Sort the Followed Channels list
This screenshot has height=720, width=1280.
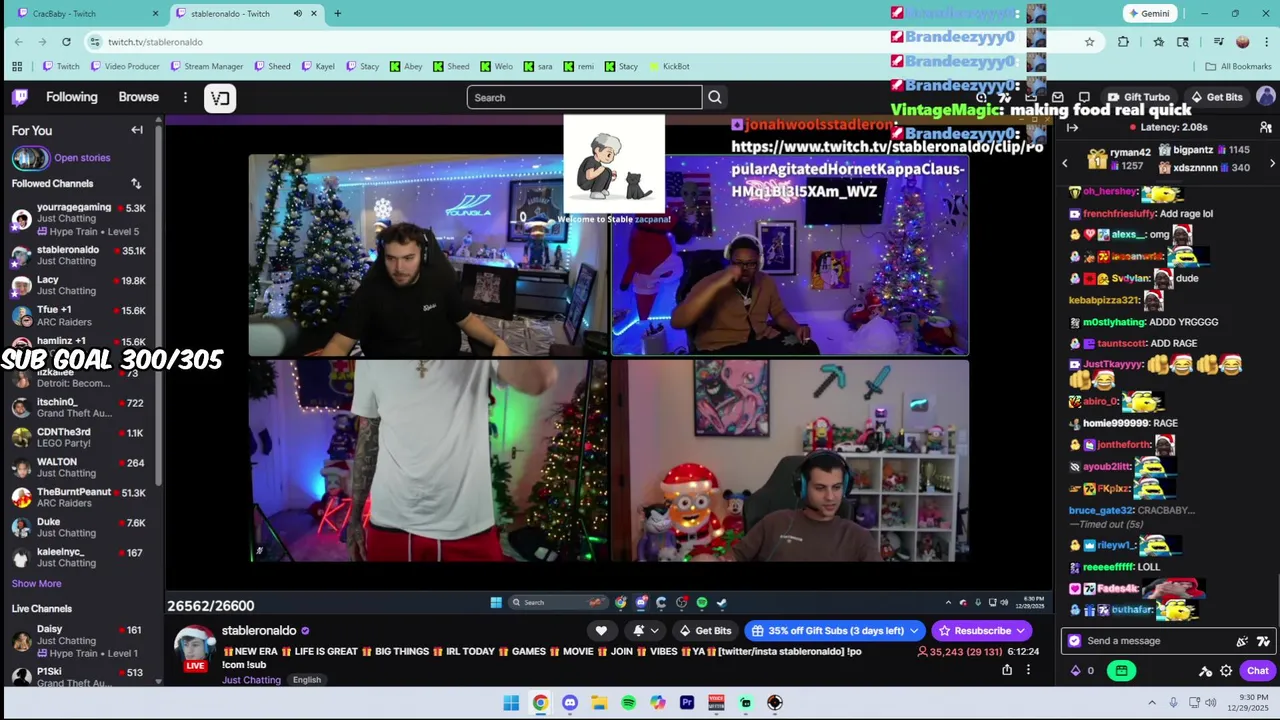click(x=136, y=184)
